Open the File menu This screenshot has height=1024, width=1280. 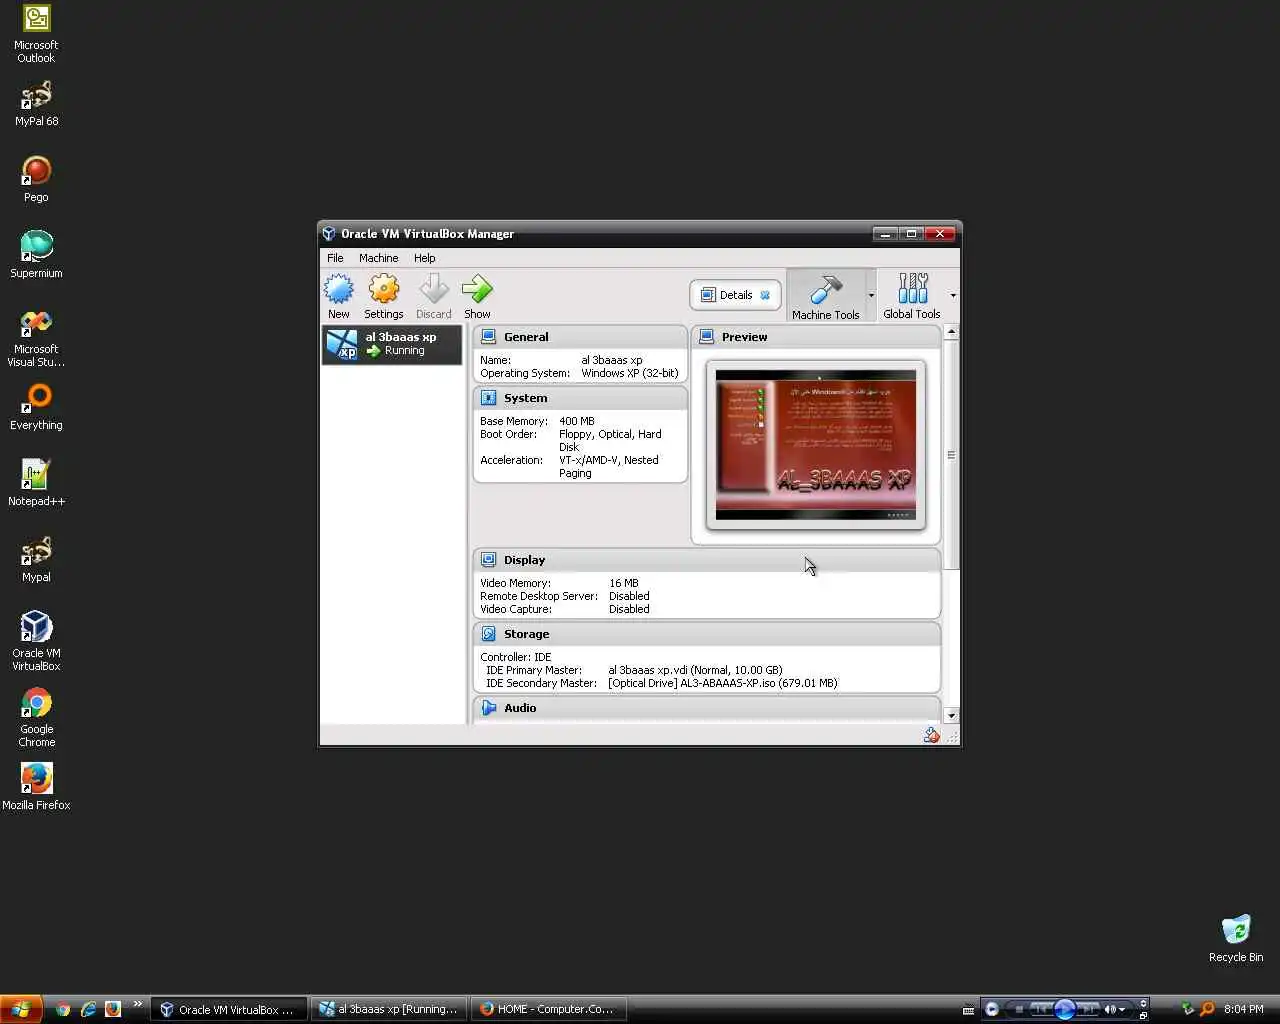point(335,258)
